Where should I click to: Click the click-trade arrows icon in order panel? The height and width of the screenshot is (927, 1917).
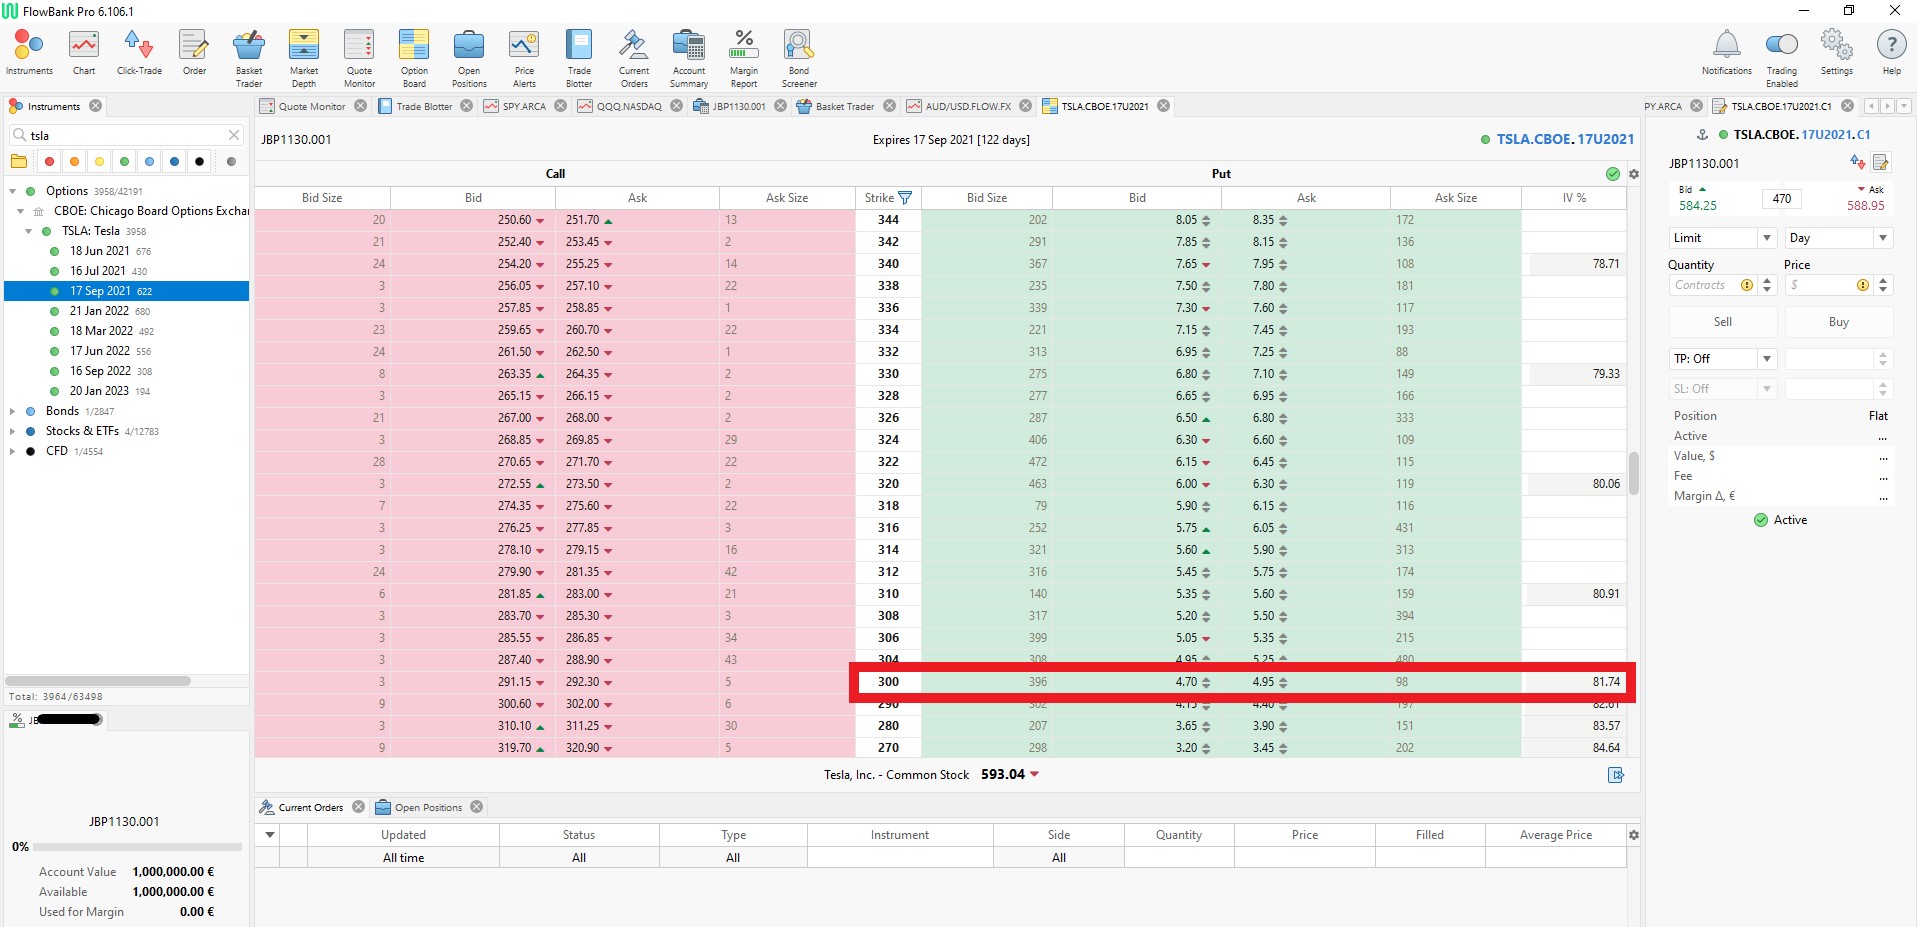pos(1858,162)
